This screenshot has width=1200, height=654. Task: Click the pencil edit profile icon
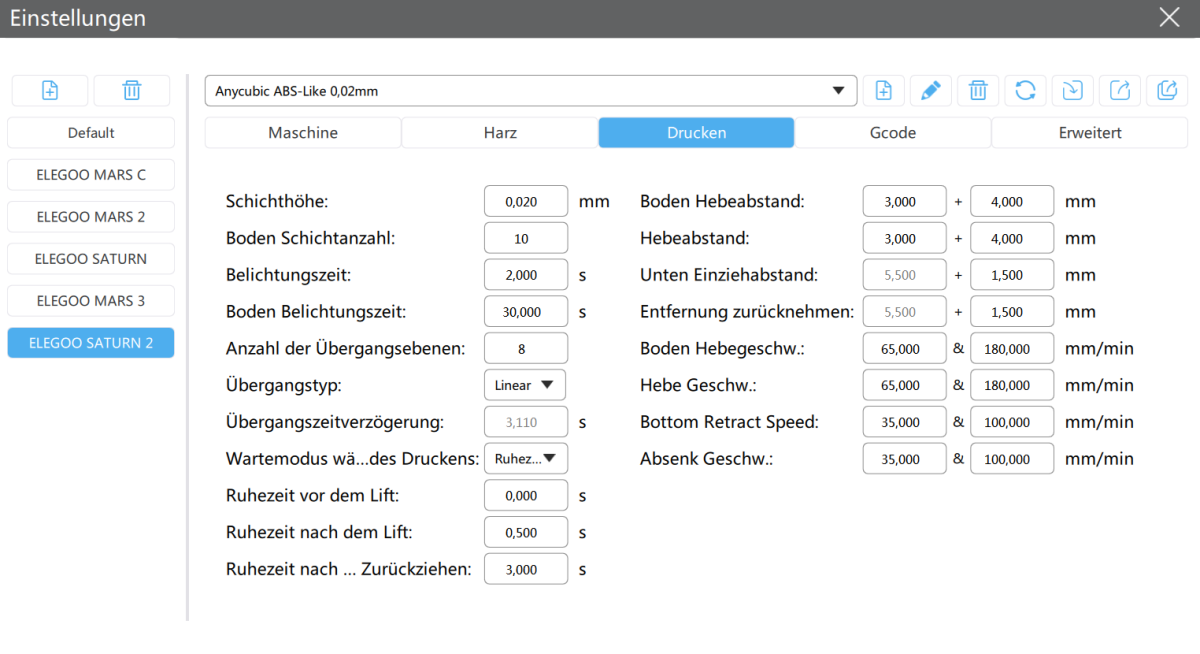coord(930,91)
